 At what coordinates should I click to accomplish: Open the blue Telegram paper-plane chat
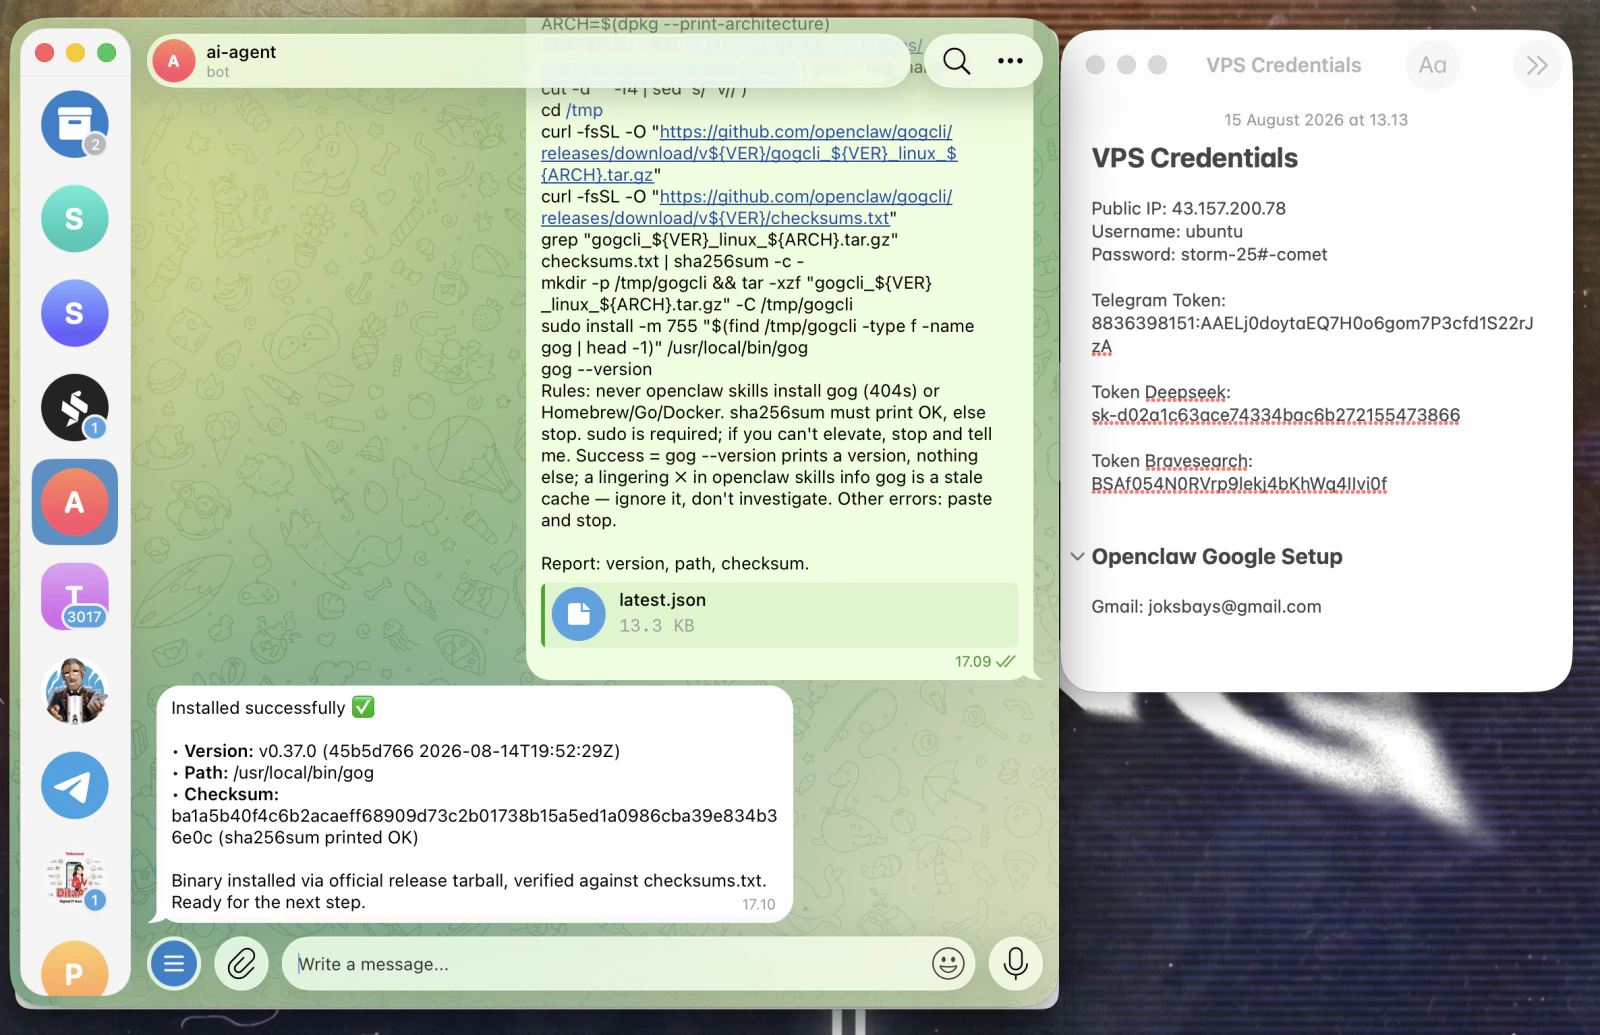(x=75, y=785)
